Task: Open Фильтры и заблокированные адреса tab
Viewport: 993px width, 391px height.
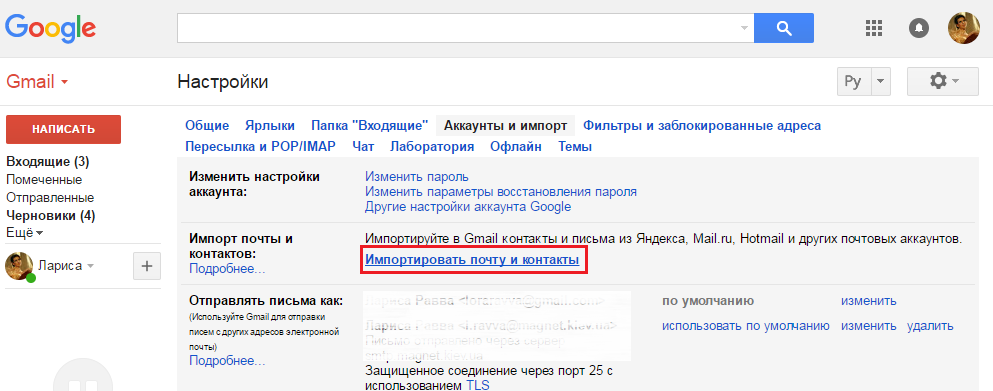Action: click(x=702, y=125)
